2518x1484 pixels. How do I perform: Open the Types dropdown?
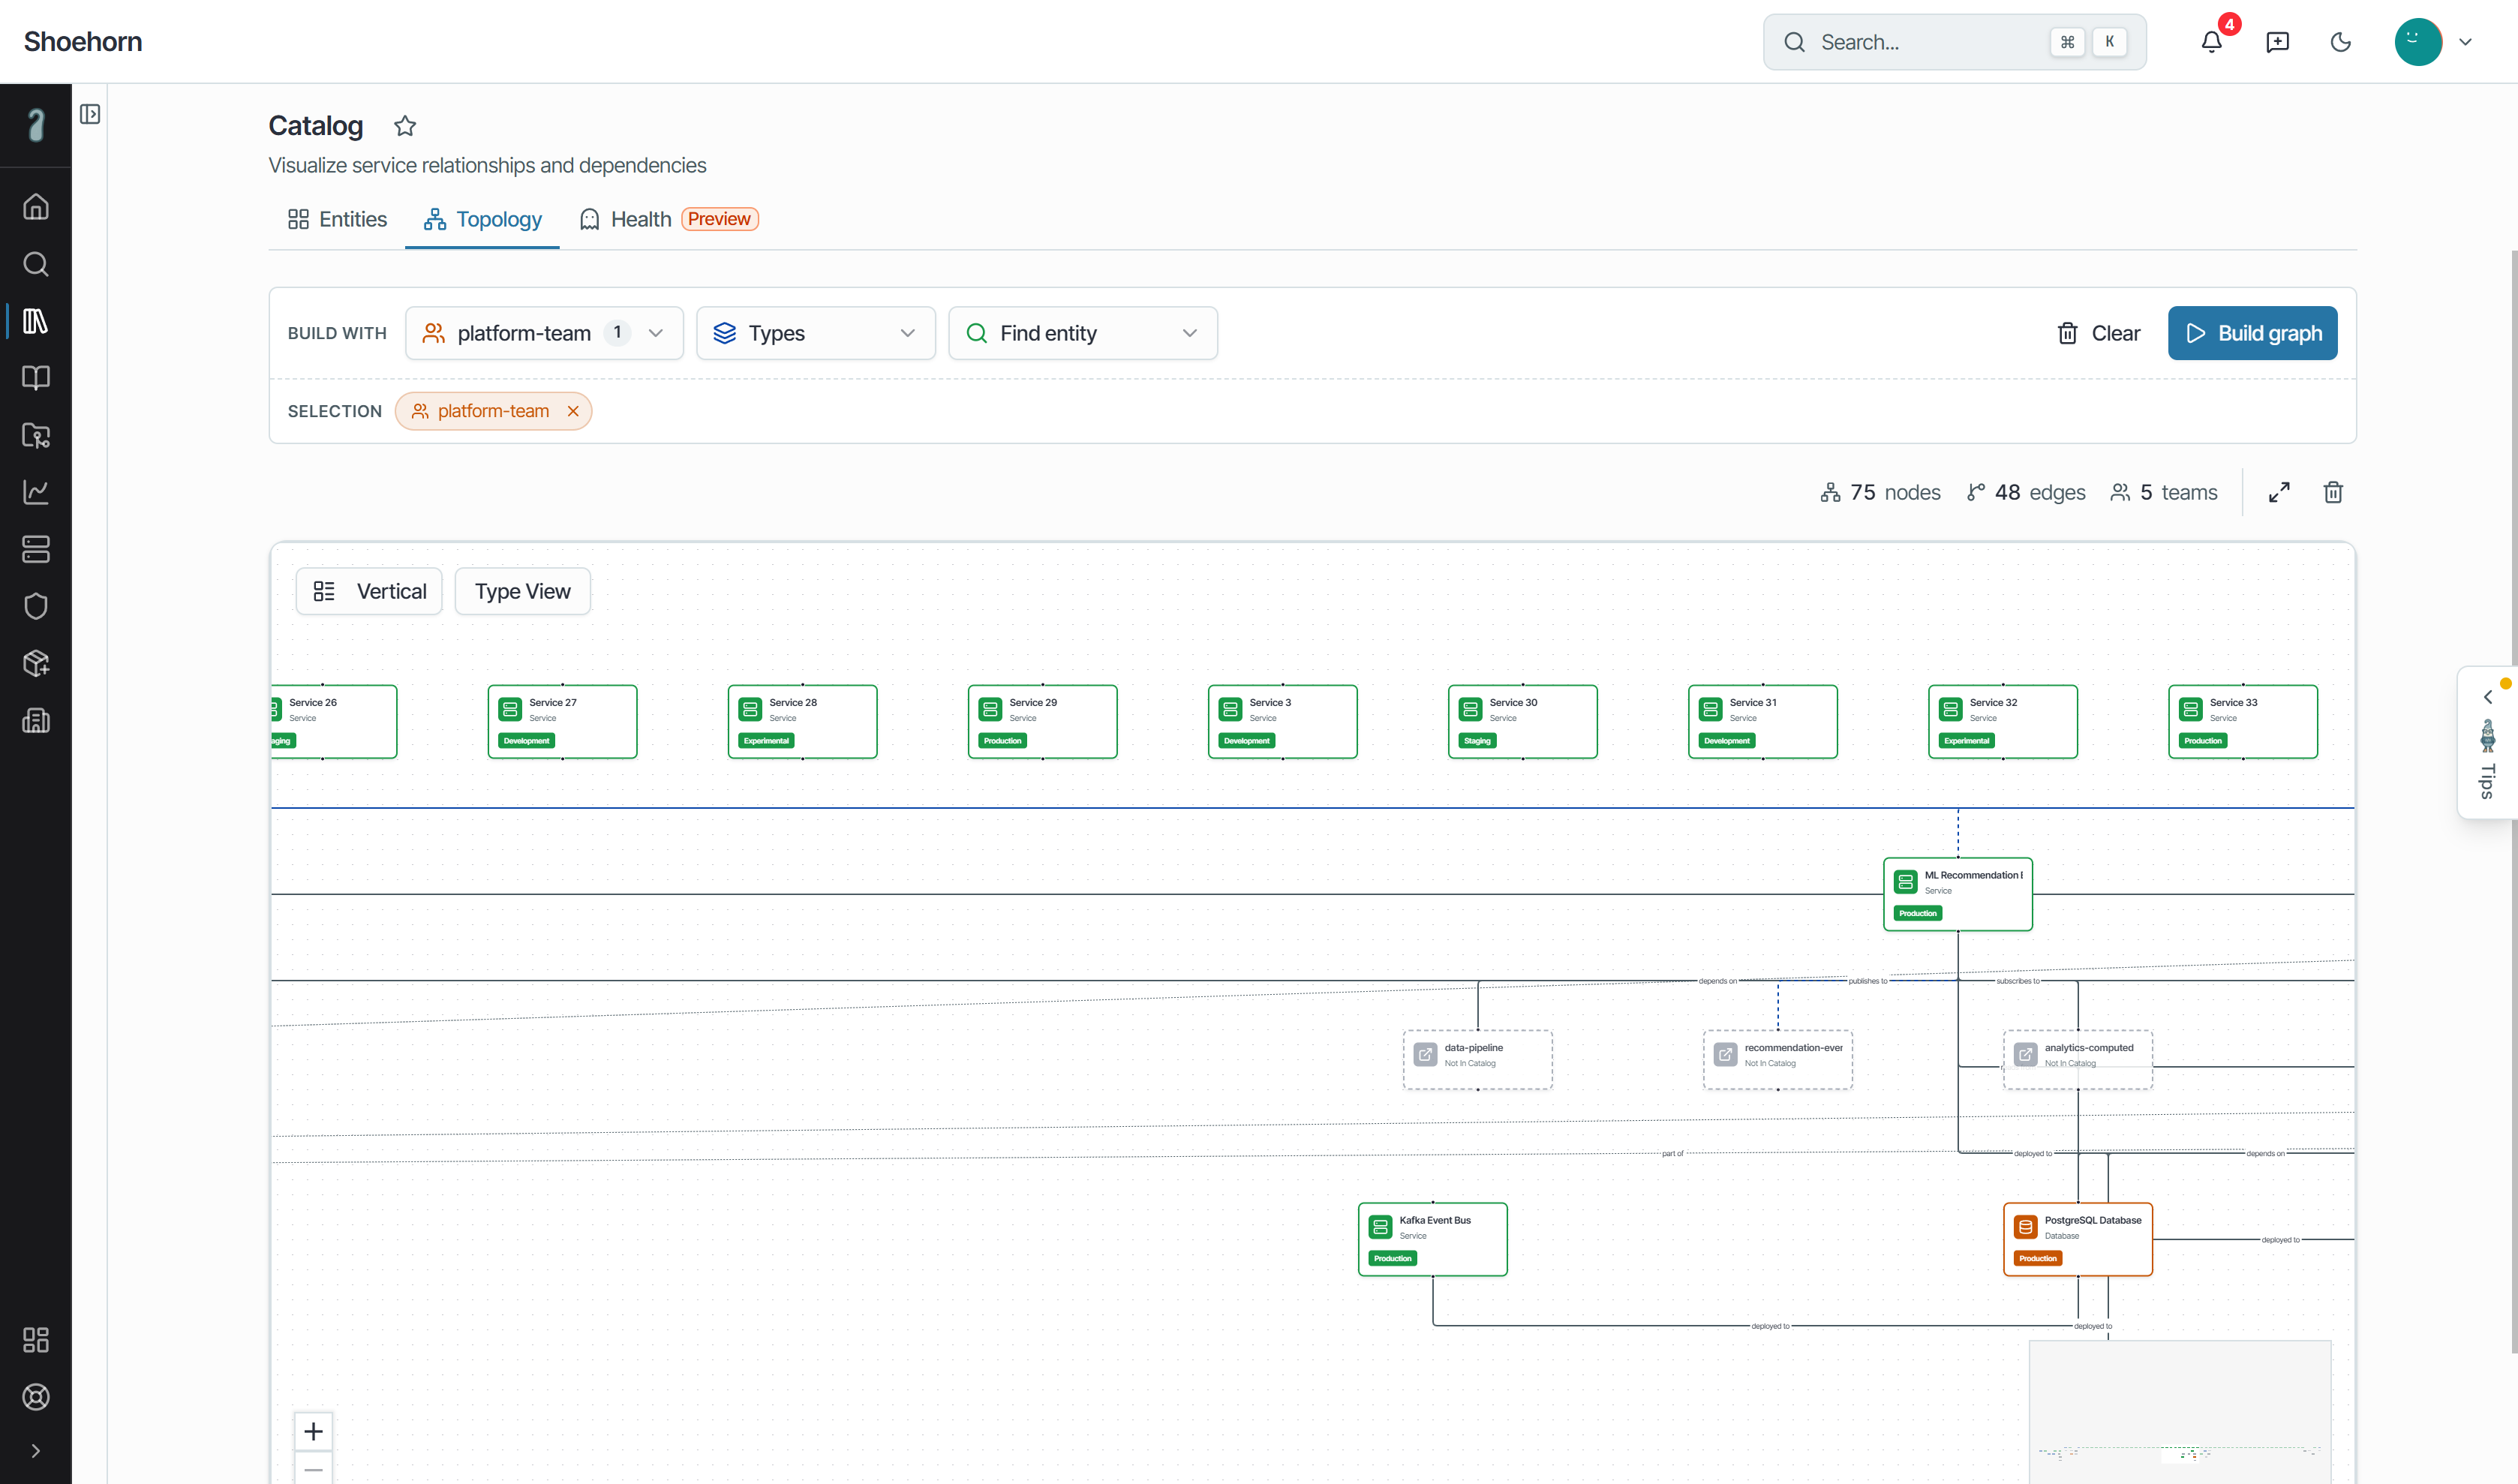[816, 333]
